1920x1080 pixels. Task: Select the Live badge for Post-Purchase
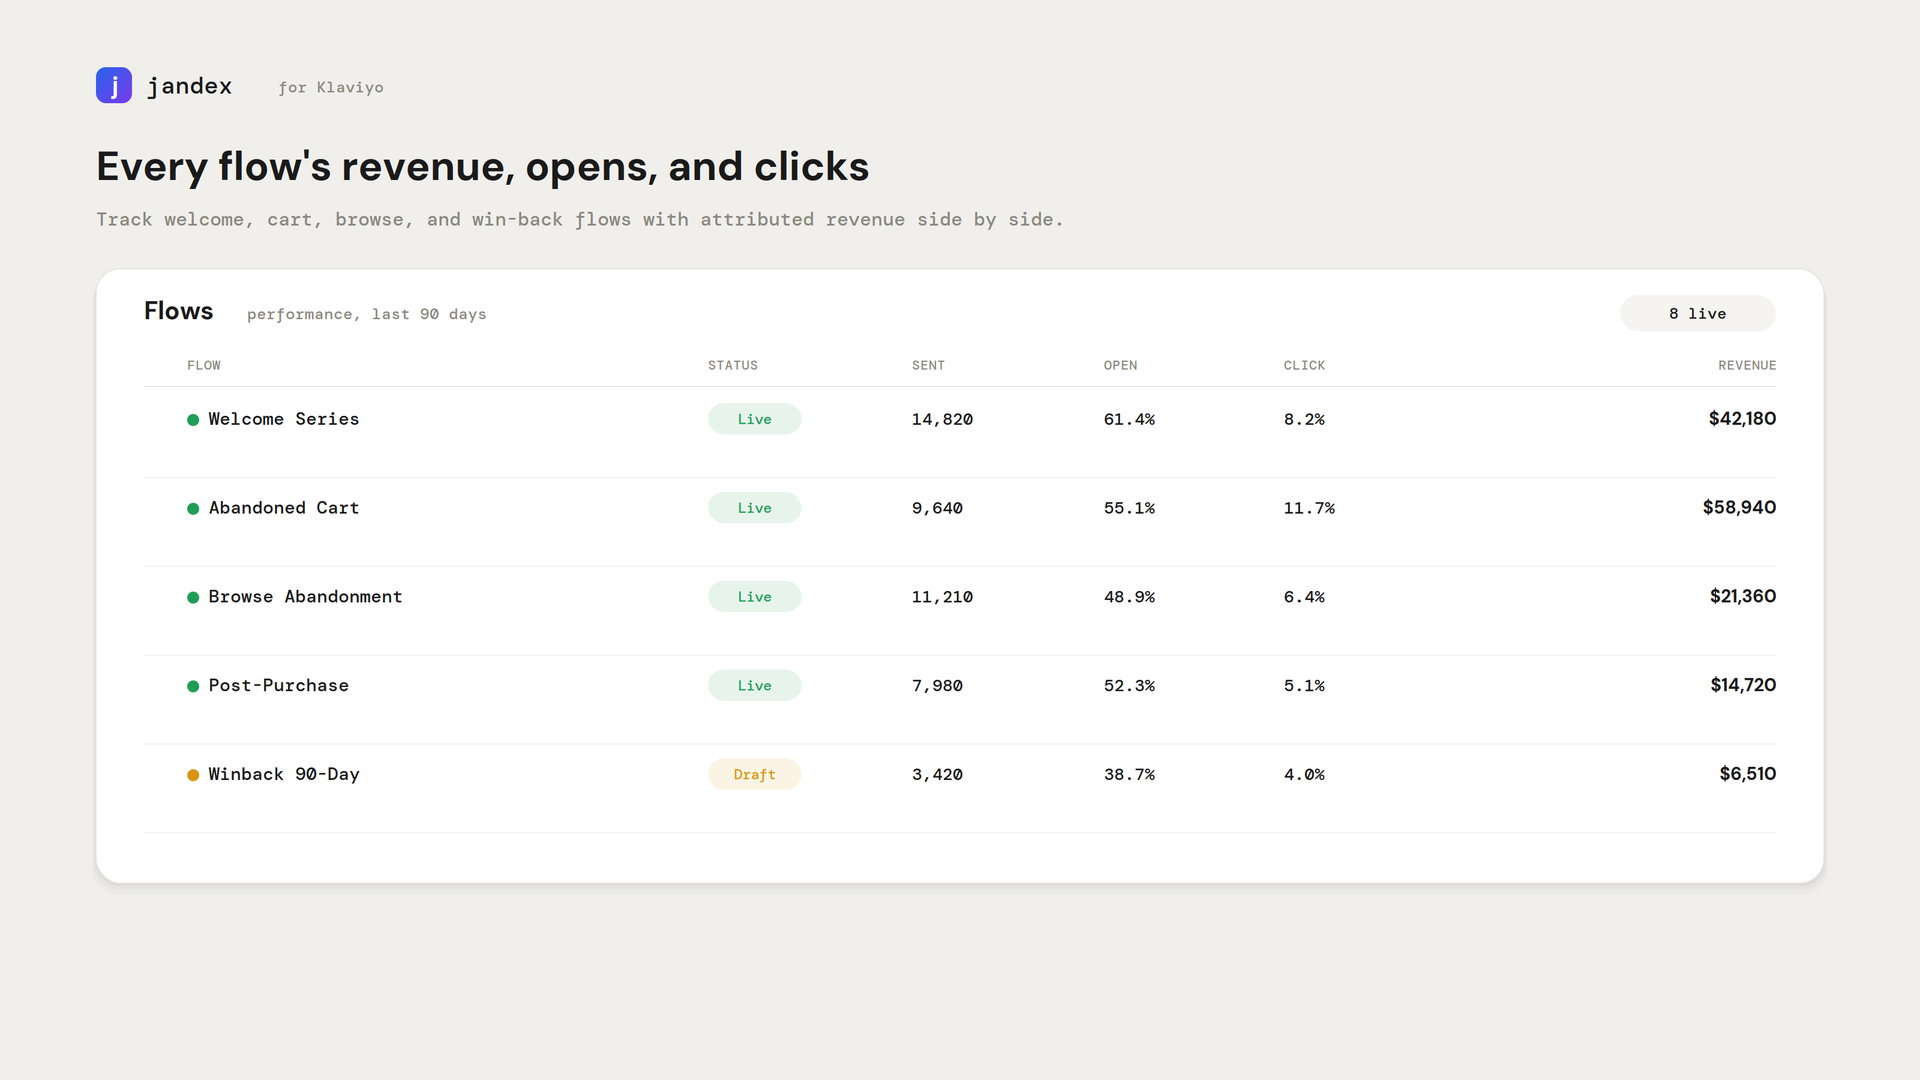tap(754, 685)
